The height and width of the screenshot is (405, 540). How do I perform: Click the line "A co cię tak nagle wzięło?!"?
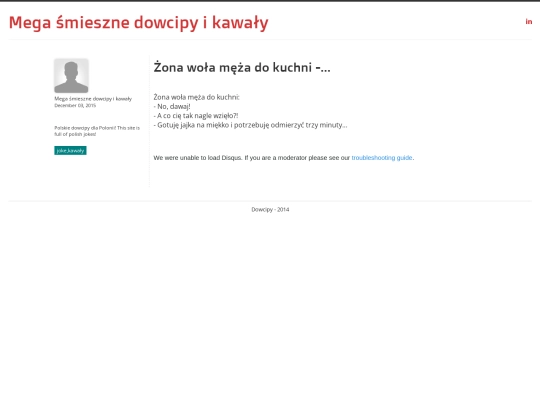[196, 116]
